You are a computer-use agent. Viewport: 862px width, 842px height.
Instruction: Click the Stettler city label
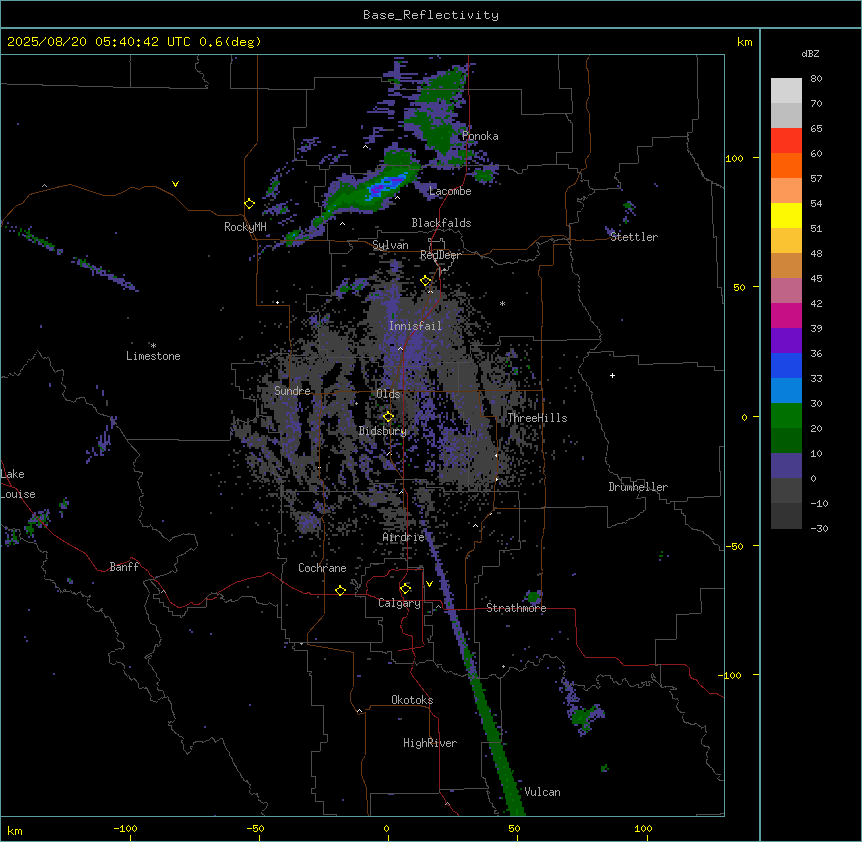pos(634,237)
